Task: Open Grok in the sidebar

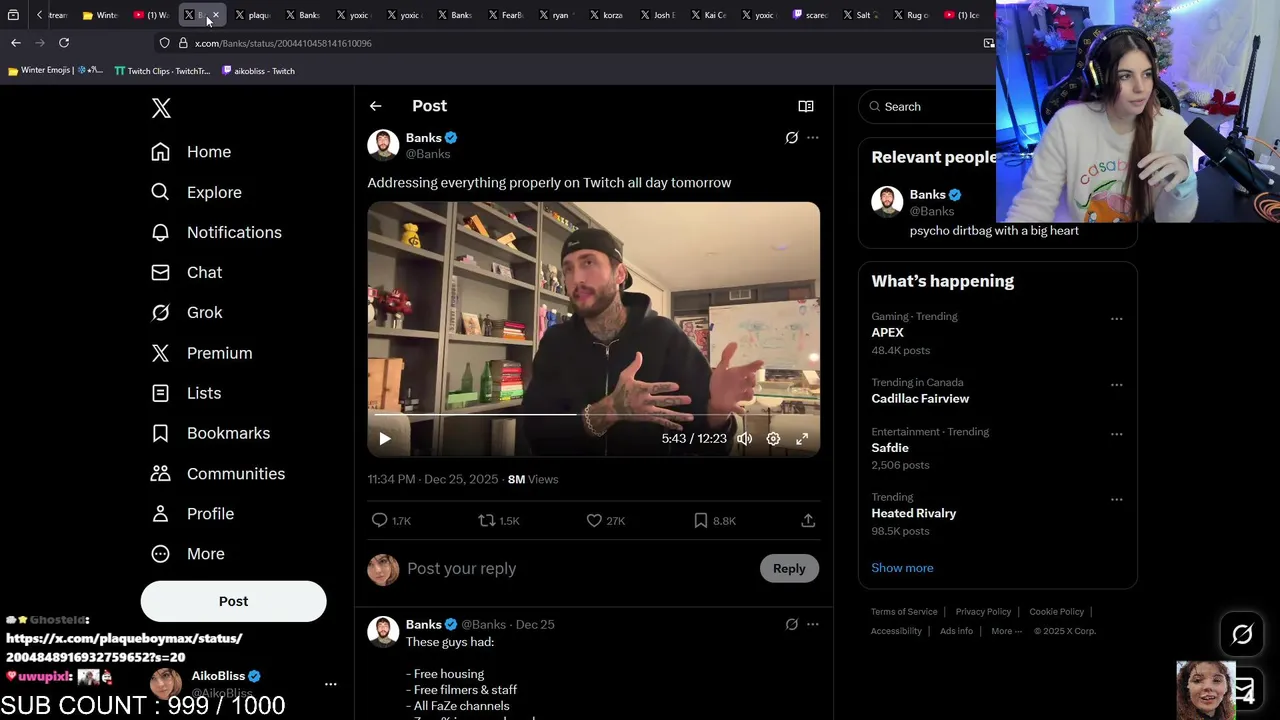Action: click(x=186, y=312)
